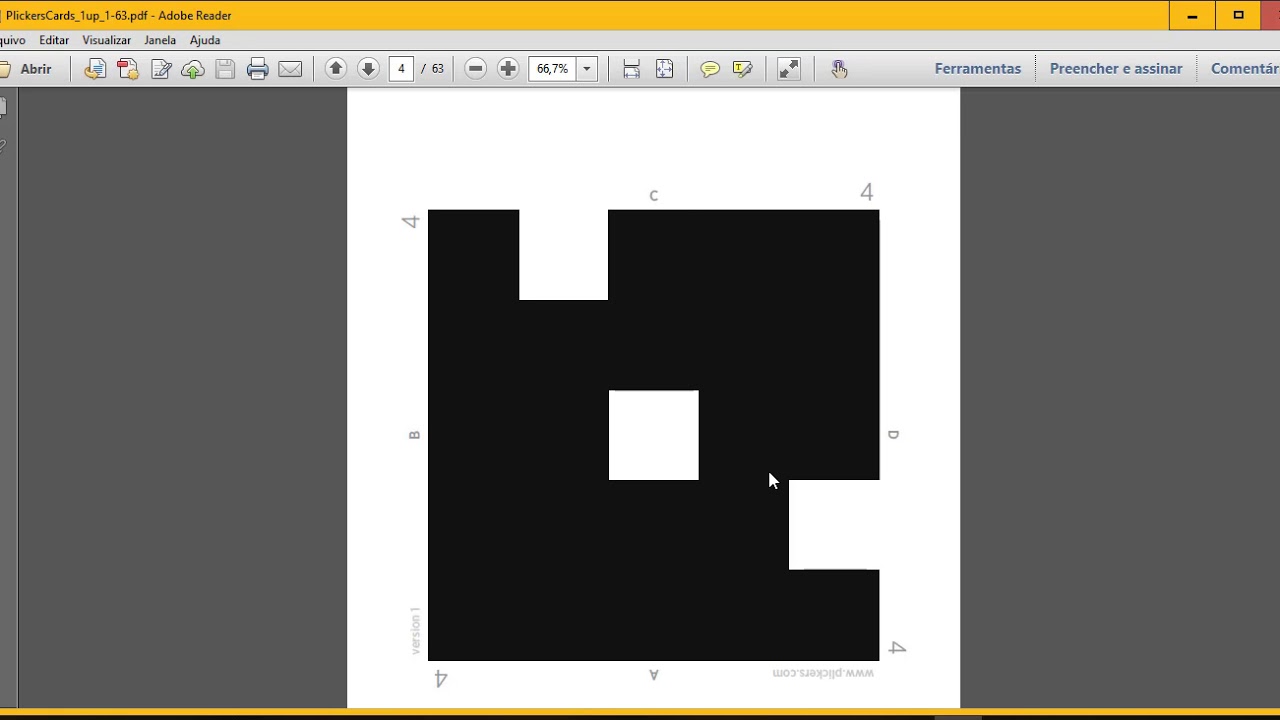Zoom in with the plus button
This screenshot has width=1280, height=720.
[x=508, y=68]
